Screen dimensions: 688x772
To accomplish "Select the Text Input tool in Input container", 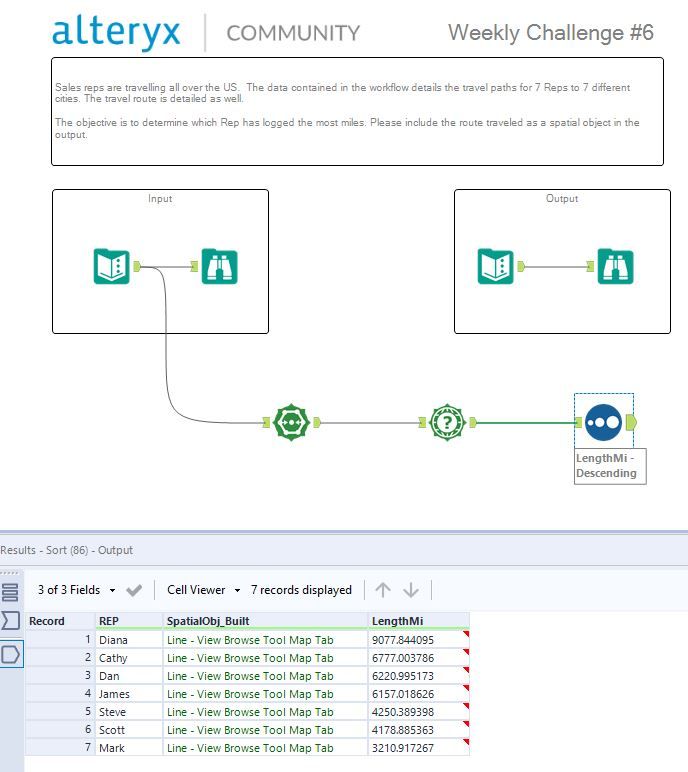I will (x=112, y=266).
